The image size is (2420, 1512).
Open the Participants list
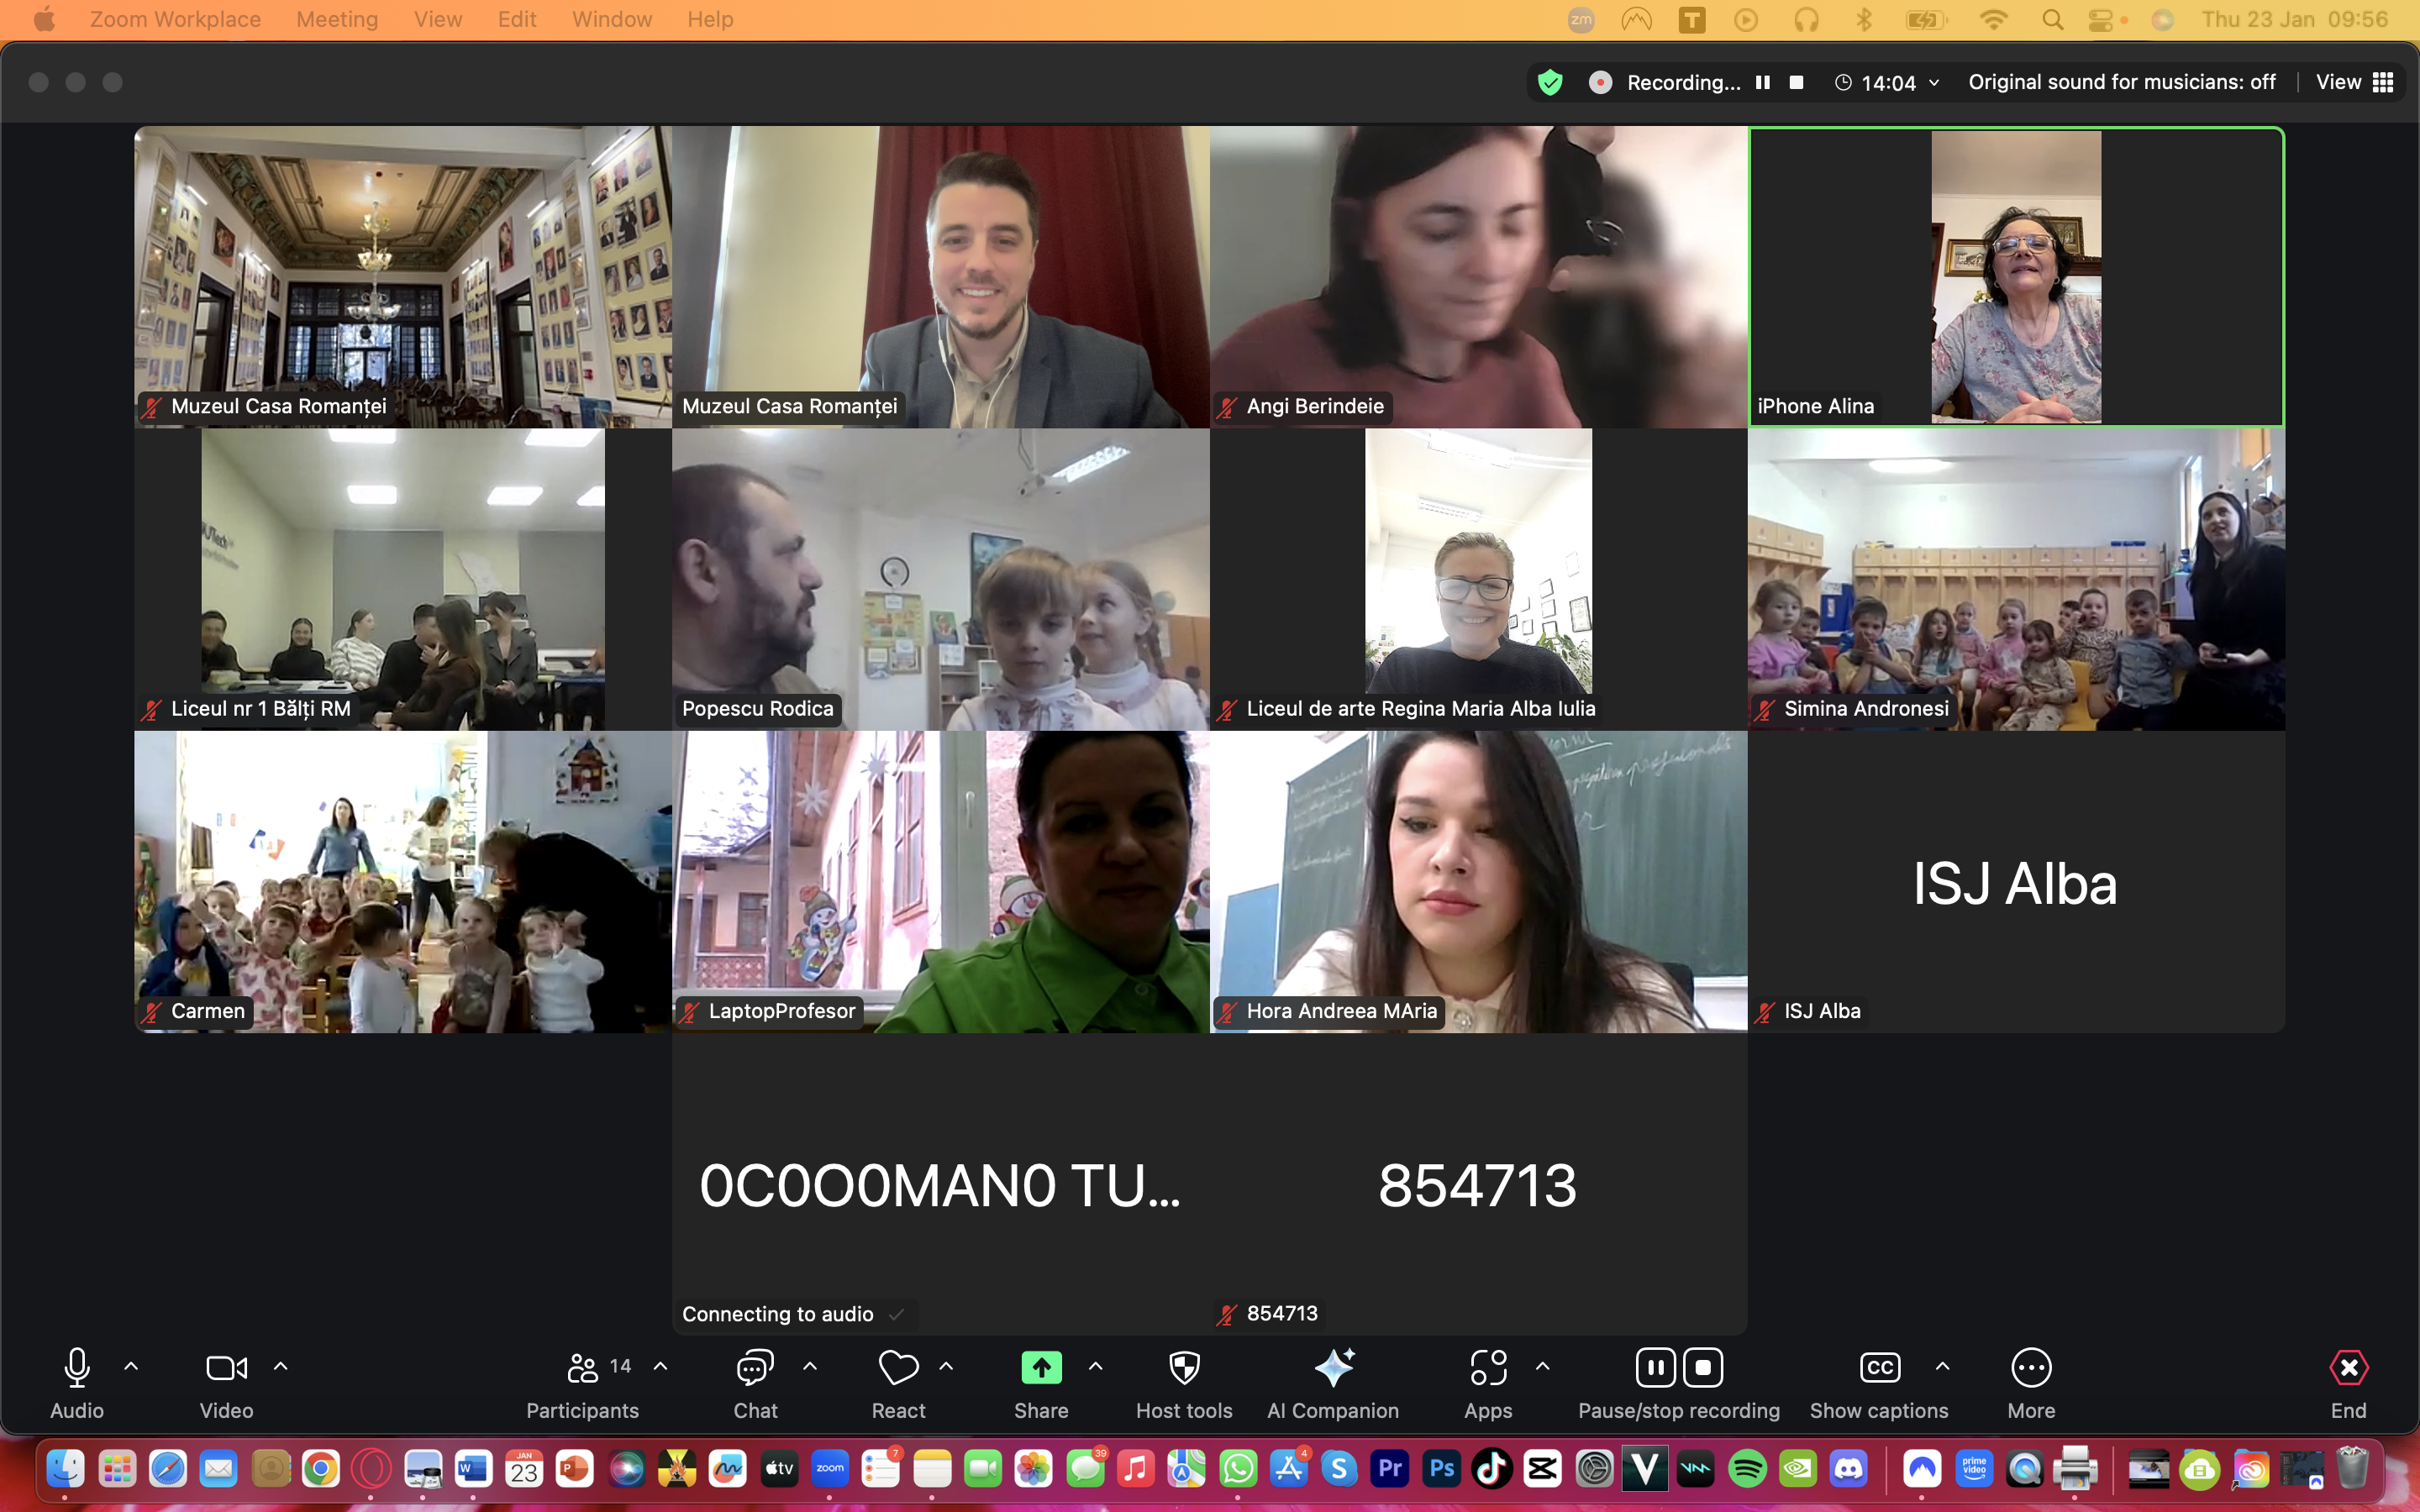tap(583, 1368)
